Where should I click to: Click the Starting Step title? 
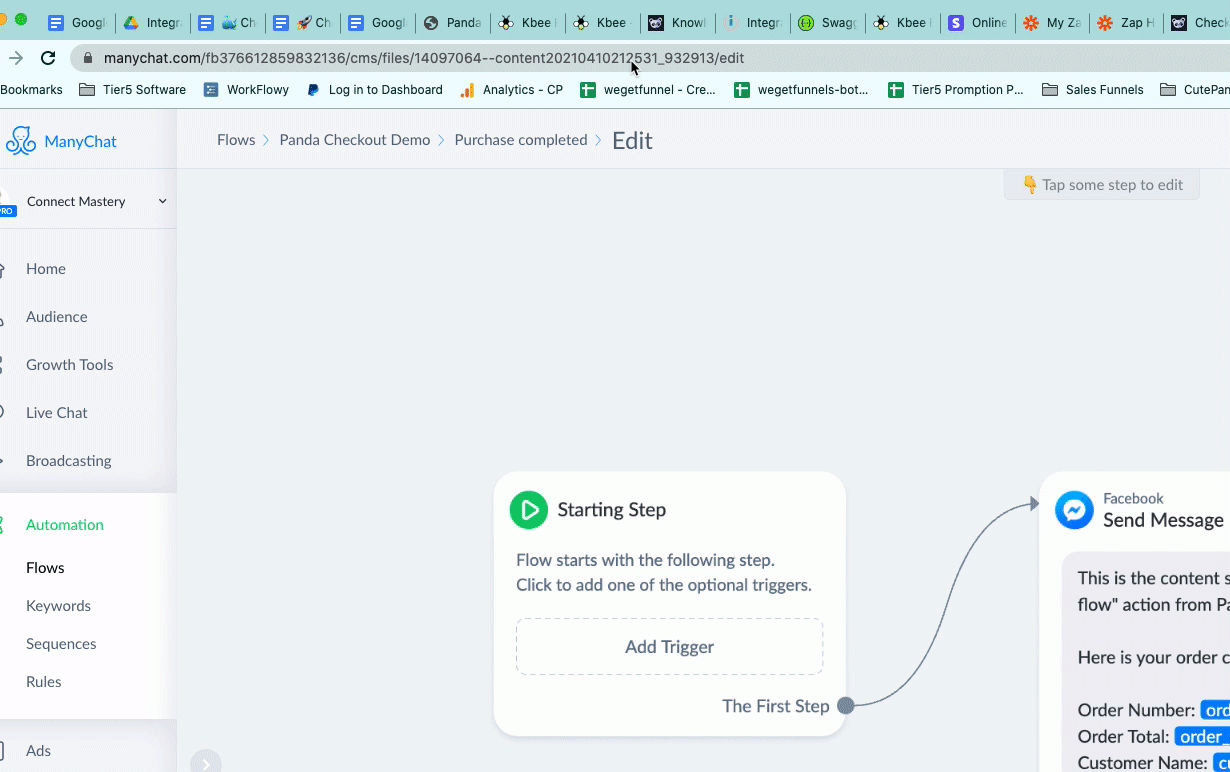[612, 510]
